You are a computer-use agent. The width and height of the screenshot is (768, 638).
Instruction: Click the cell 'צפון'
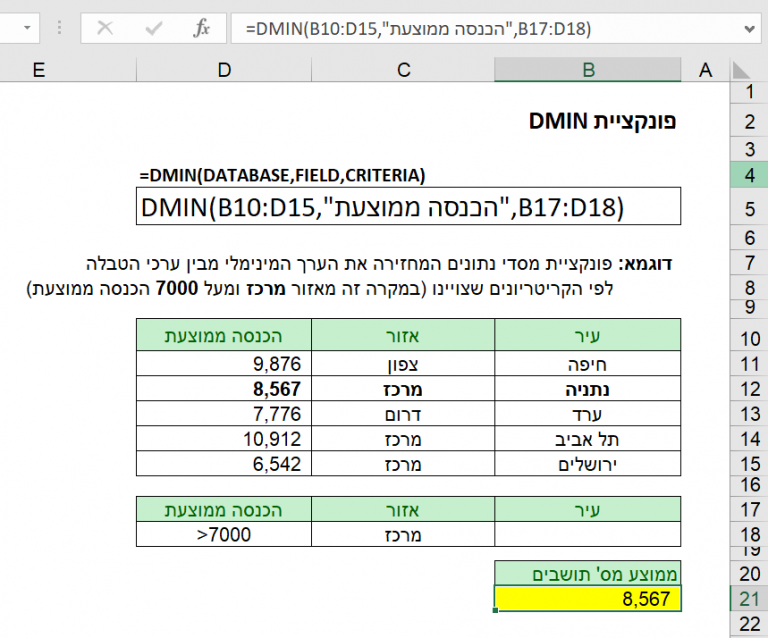click(x=403, y=364)
